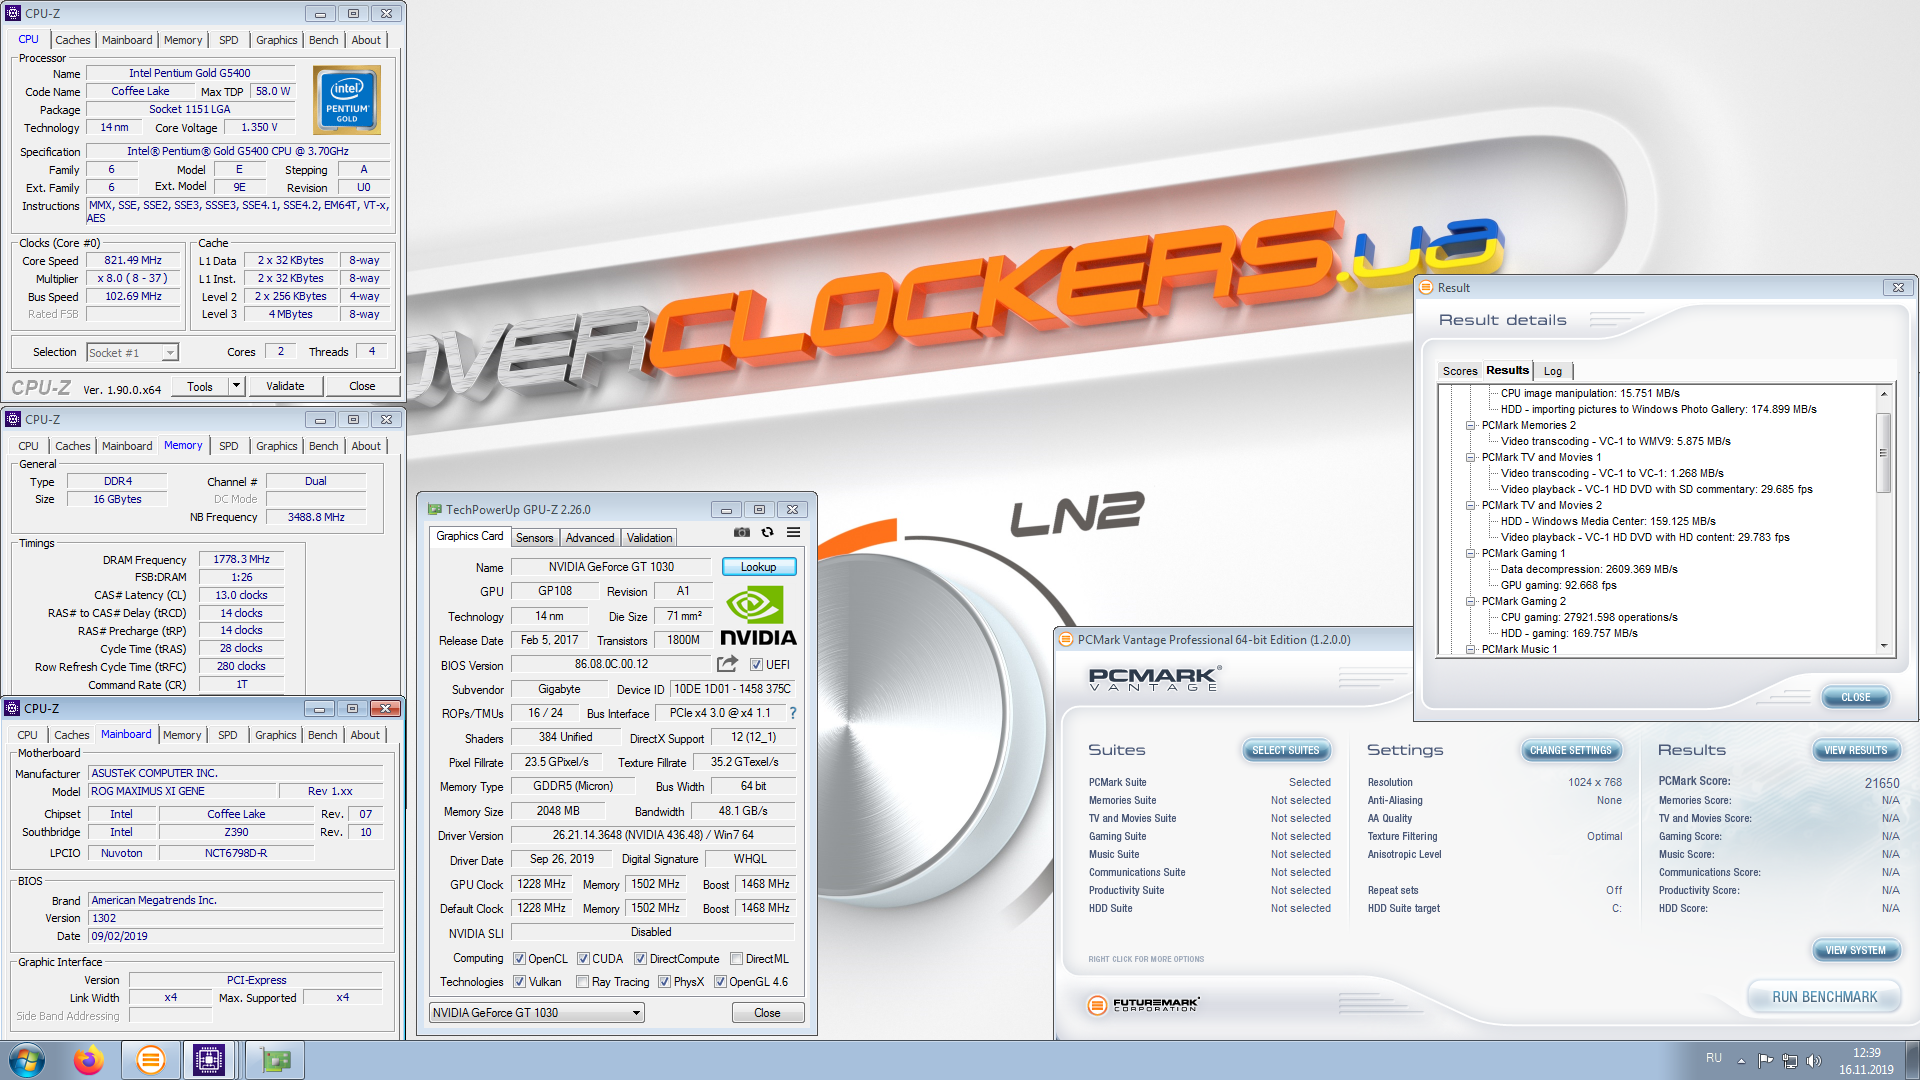Click the CHANGE SETTINGS button

[x=1571, y=750]
